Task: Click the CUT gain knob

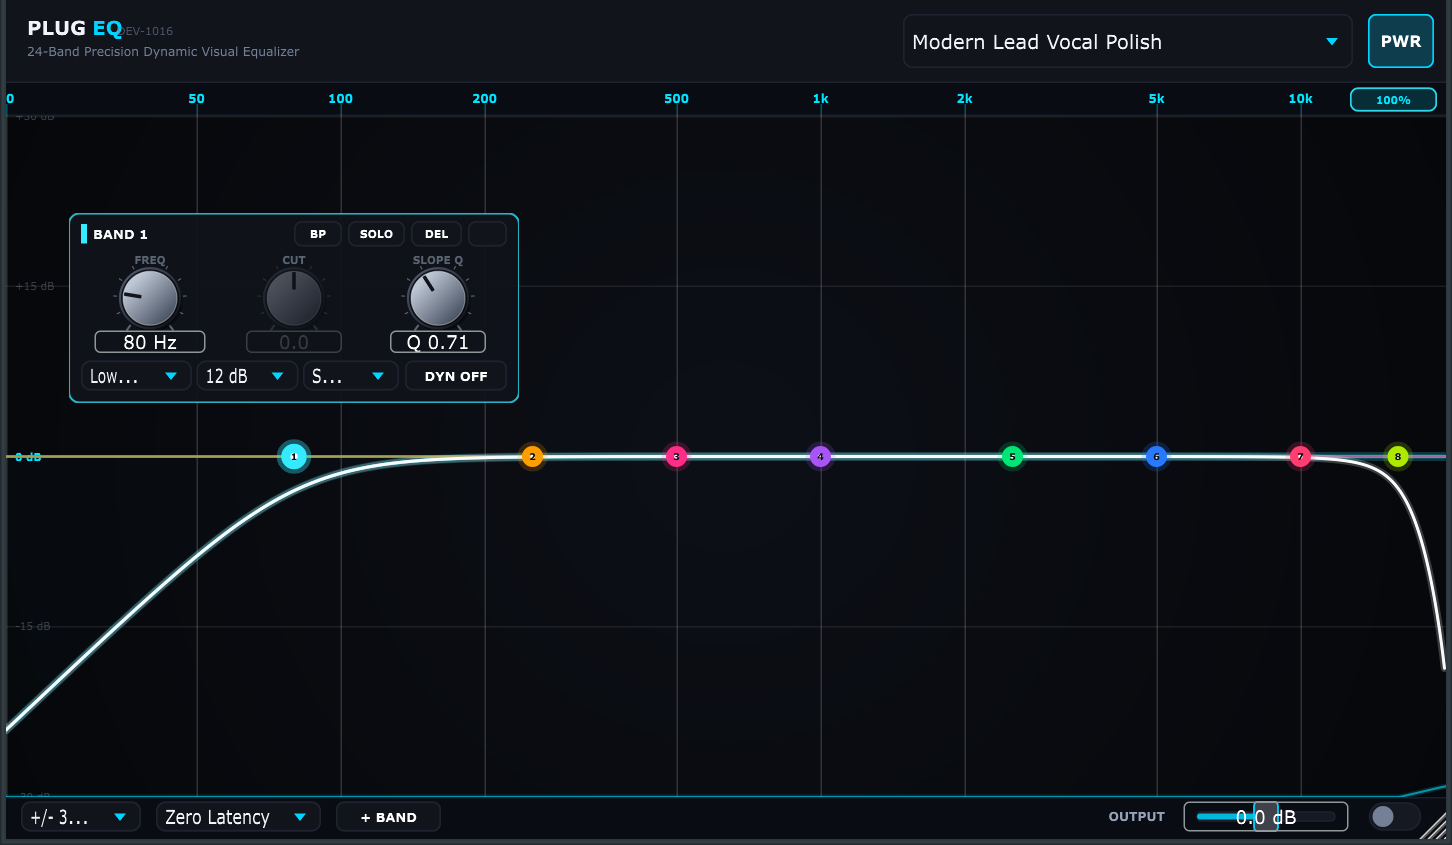Action: coord(294,298)
